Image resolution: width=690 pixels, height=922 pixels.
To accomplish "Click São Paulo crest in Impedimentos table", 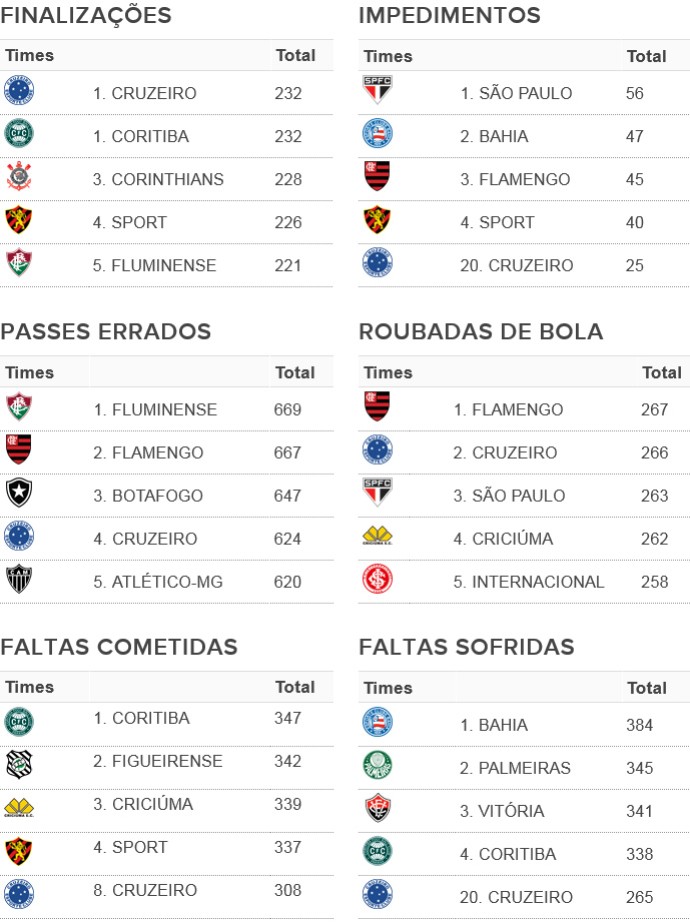I will [377, 89].
